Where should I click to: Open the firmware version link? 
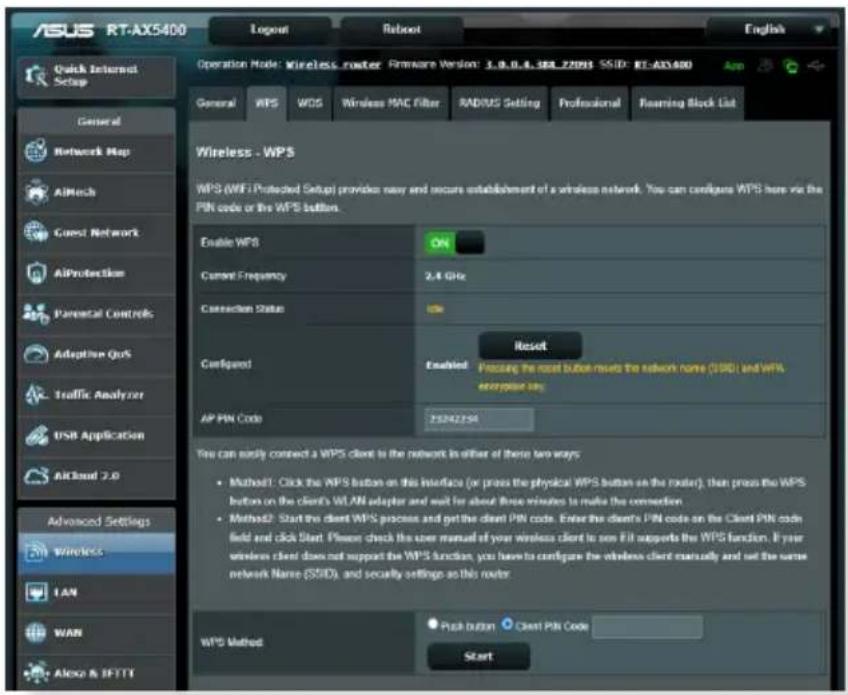coord(538,65)
